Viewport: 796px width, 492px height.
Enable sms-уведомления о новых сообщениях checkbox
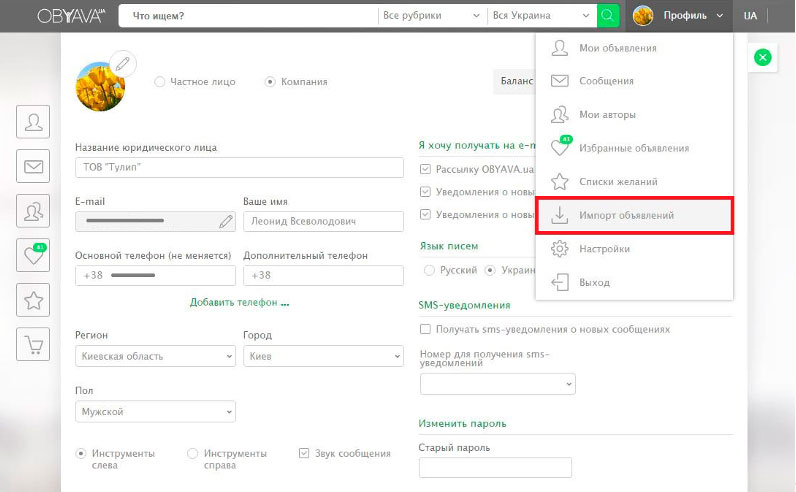425,329
